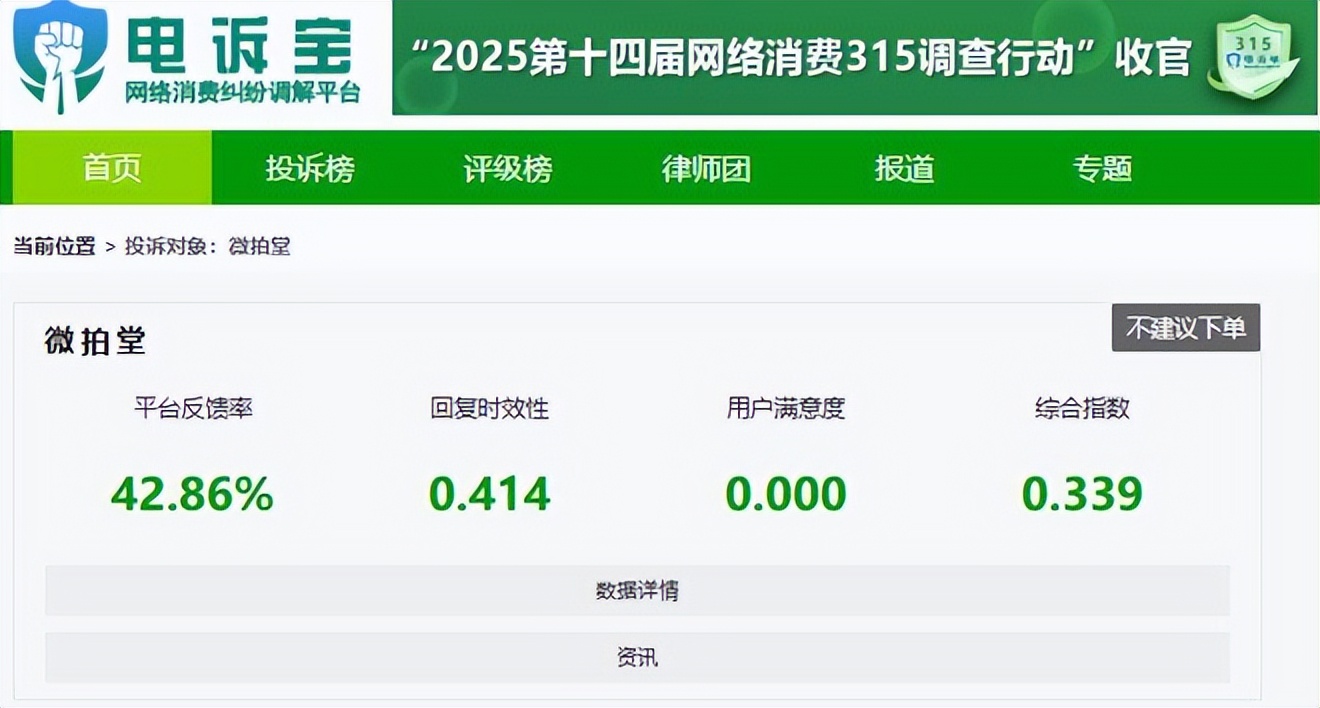Click the 0.000 value

pyautogui.click(x=786, y=494)
